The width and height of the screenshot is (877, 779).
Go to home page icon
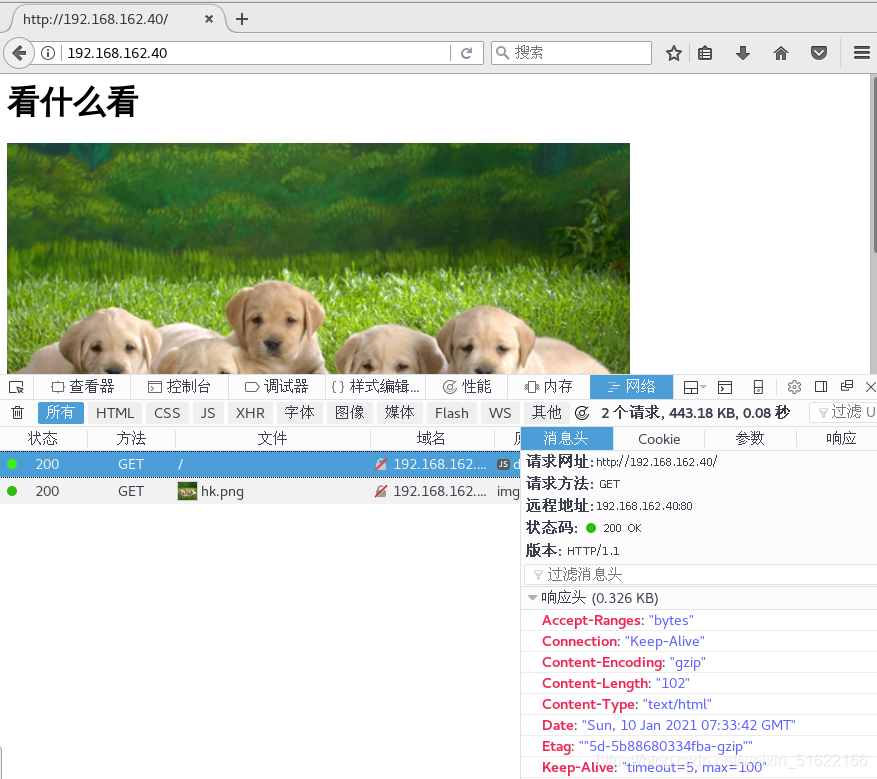coord(781,53)
